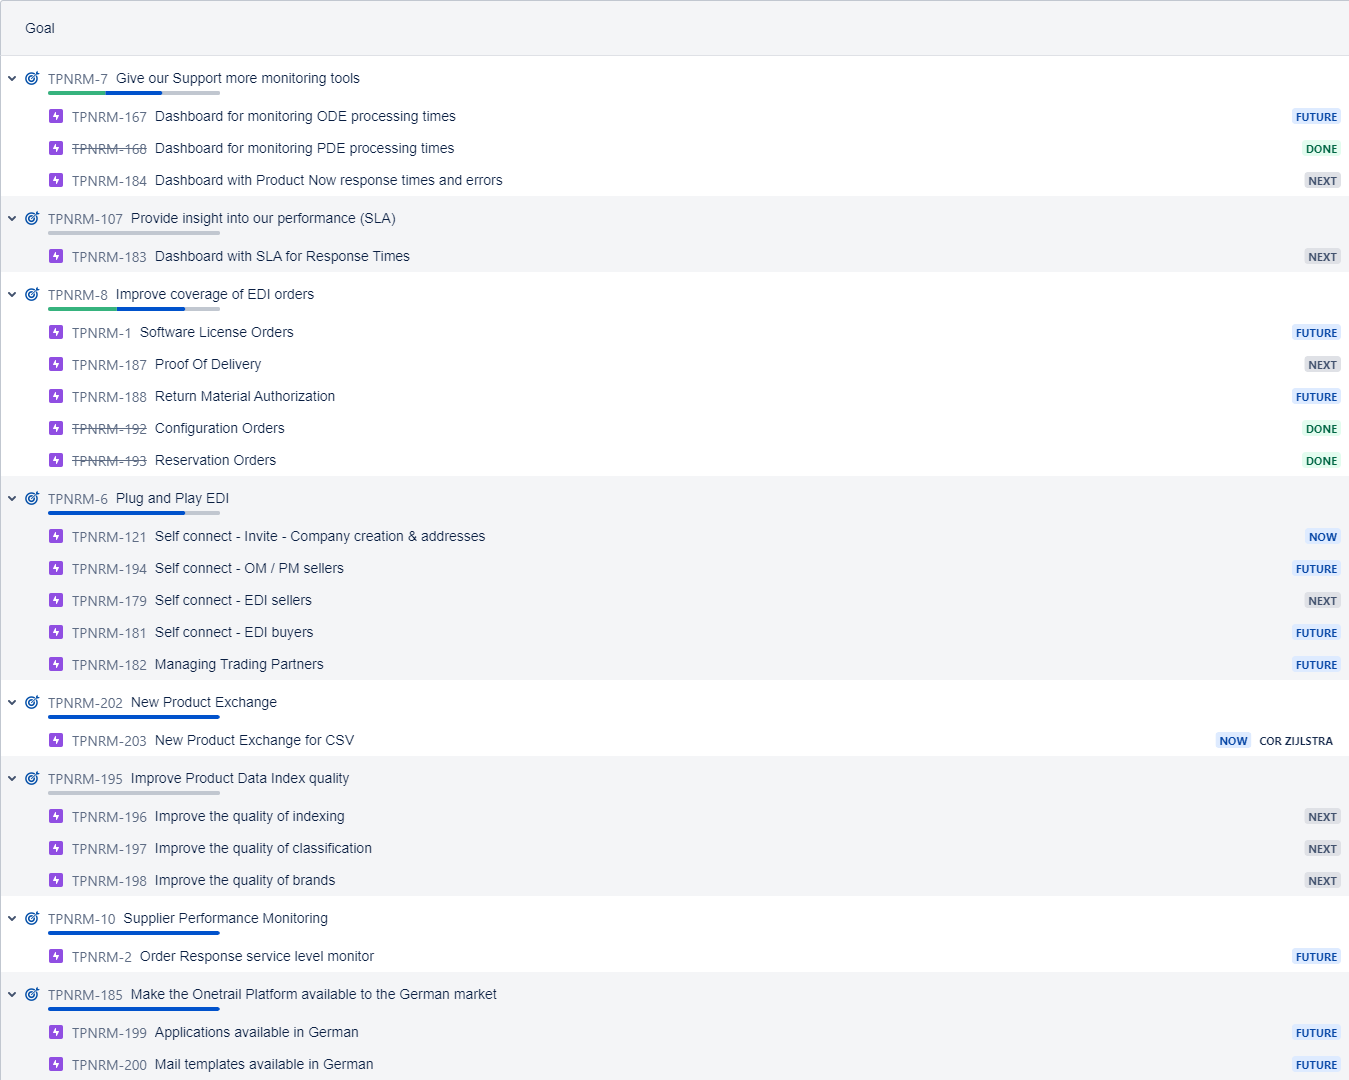Click the progress bar under Plug and Play EDI
This screenshot has height=1080, width=1349.
[x=133, y=513]
